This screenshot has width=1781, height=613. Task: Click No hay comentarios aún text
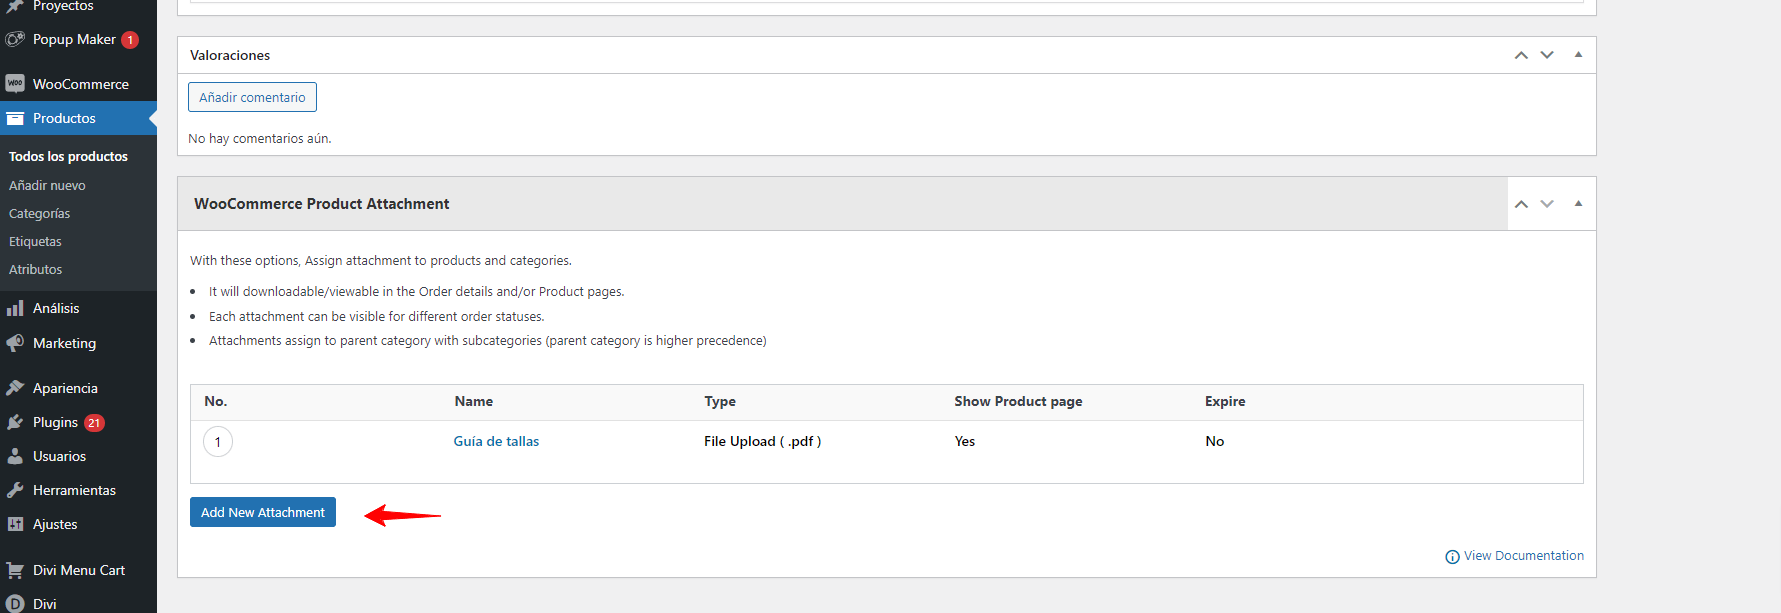point(260,139)
